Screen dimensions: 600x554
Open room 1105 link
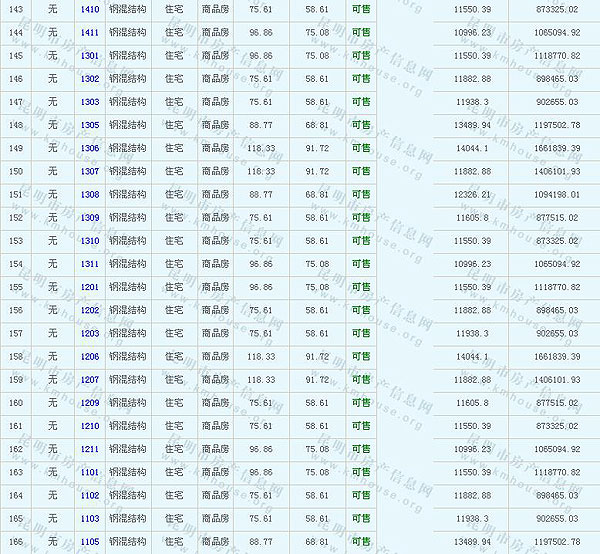pyautogui.click(x=89, y=542)
